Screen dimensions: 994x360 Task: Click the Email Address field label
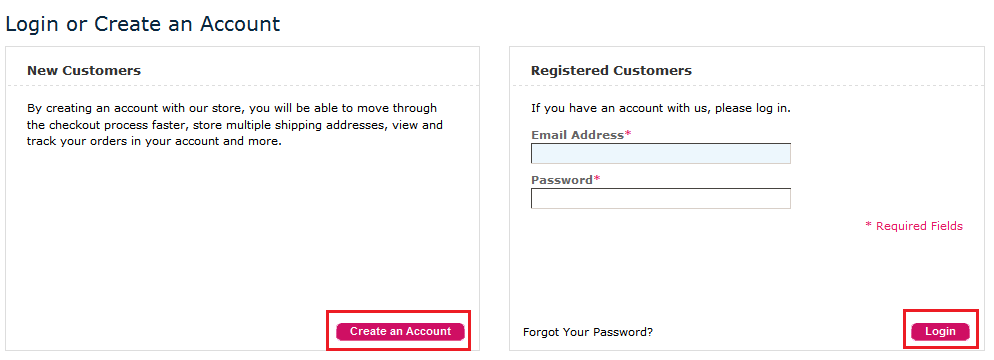click(x=578, y=135)
